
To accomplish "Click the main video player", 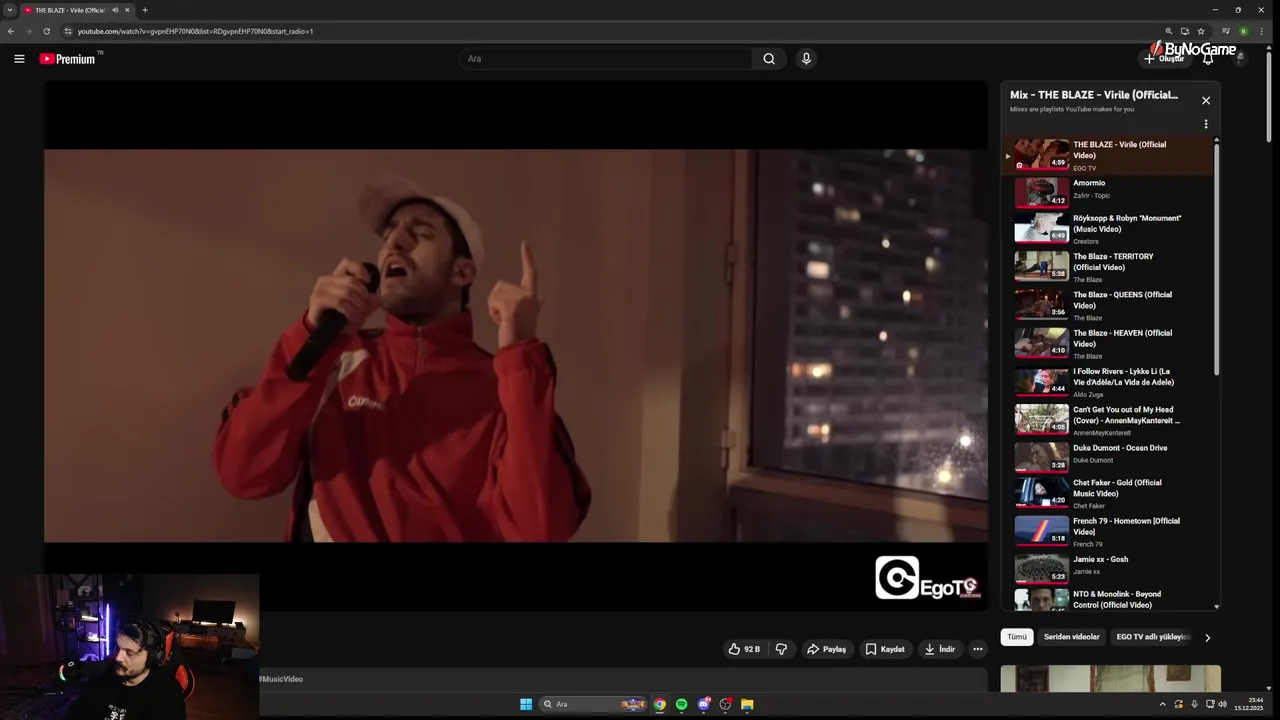I will (x=516, y=346).
